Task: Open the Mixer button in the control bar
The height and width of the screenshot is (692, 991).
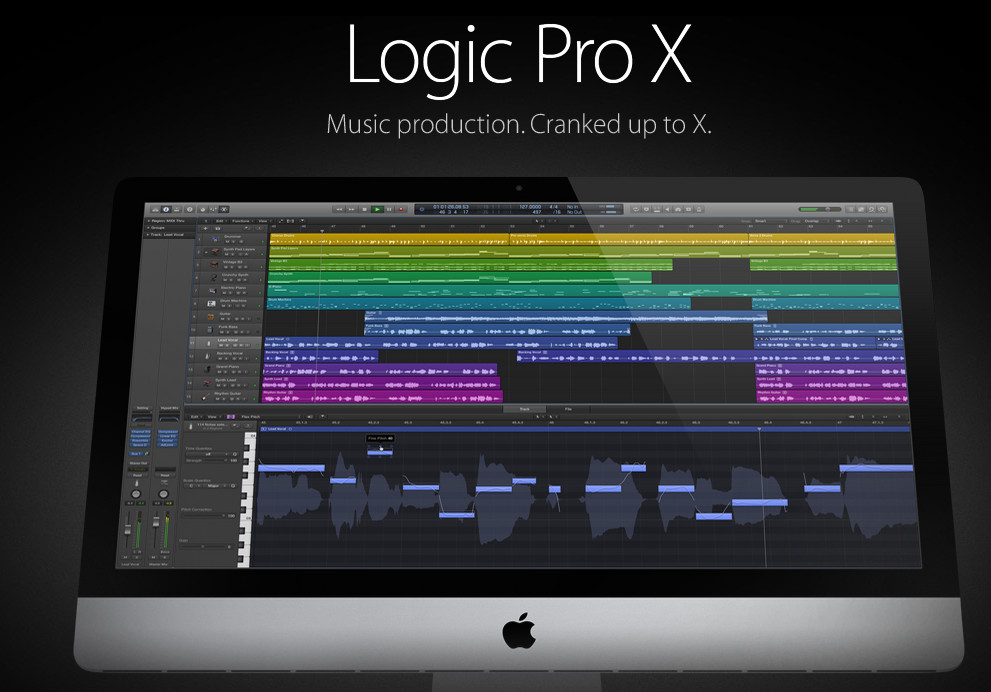Action: point(213,210)
